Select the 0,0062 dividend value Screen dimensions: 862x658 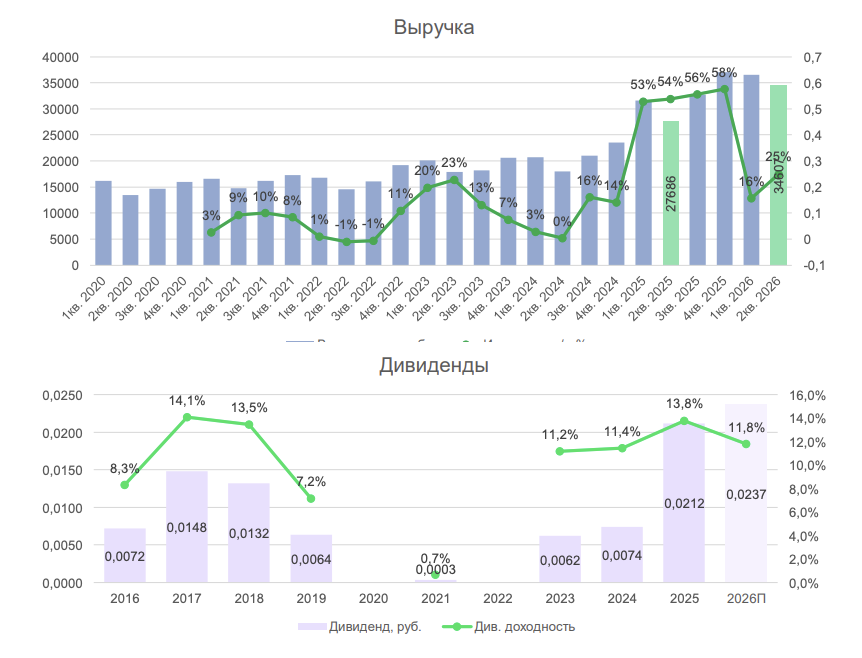click(560, 561)
